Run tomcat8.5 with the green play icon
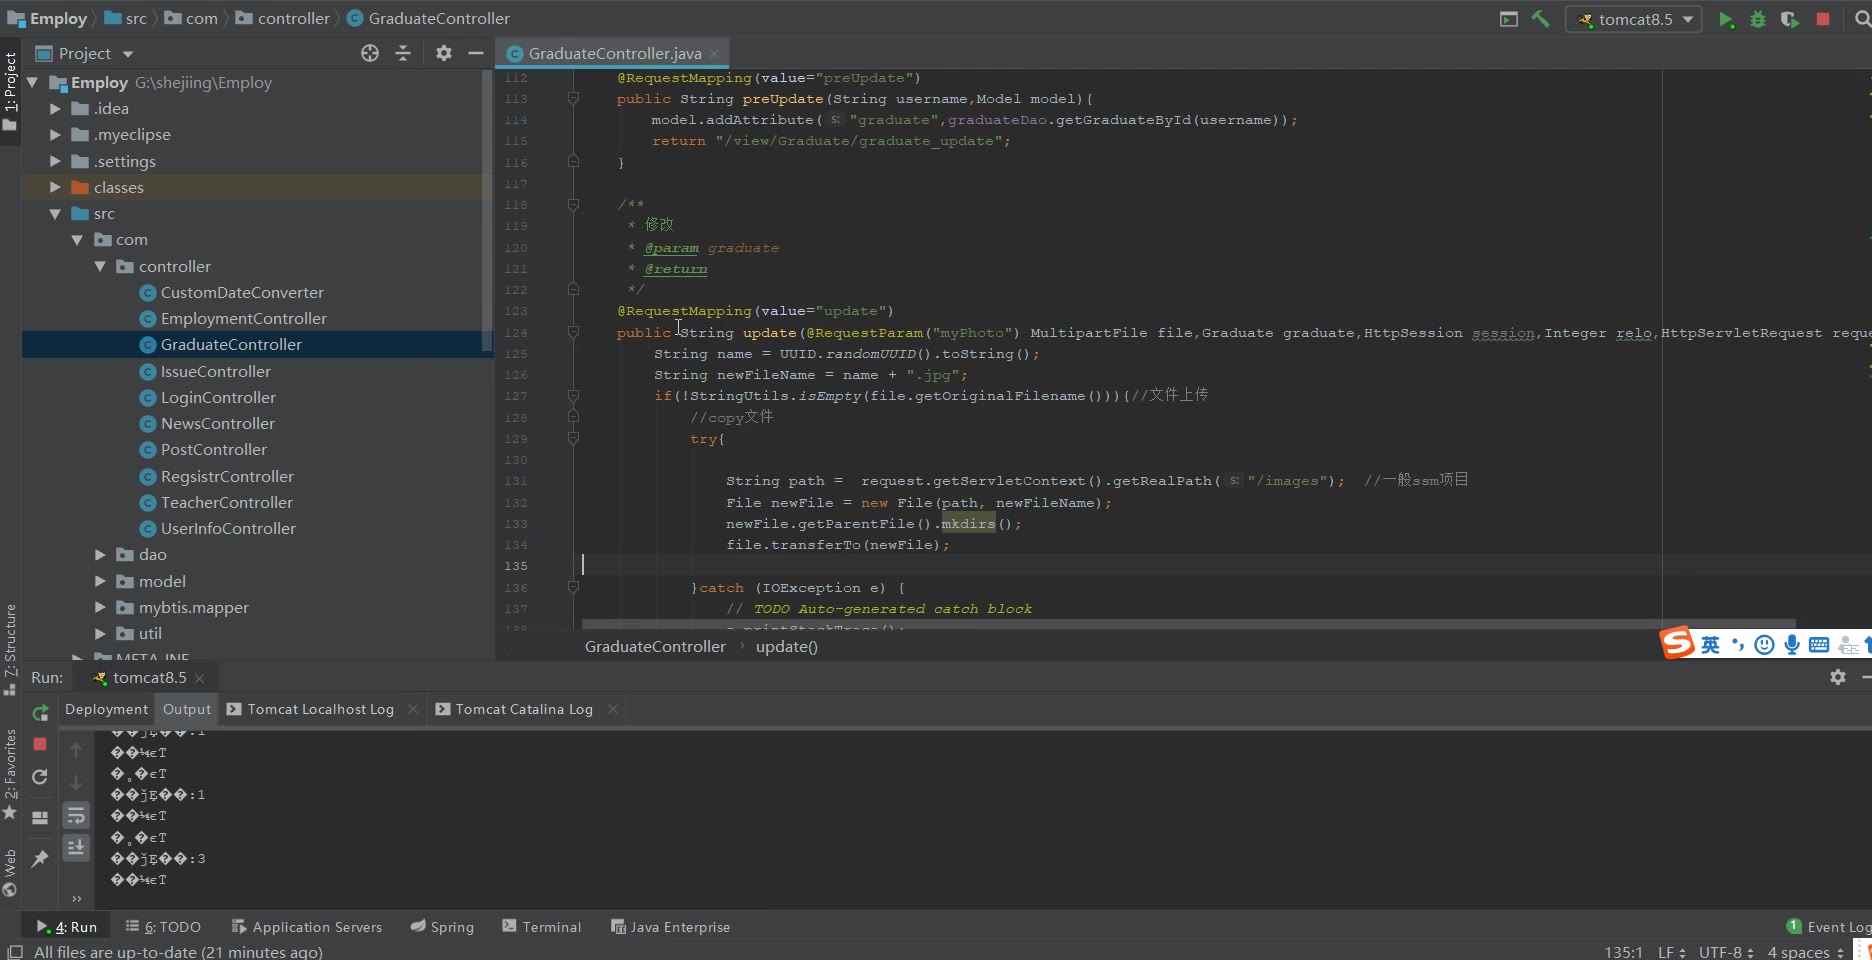The width and height of the screenshot is (1872, 960). tap(1726, 19)
